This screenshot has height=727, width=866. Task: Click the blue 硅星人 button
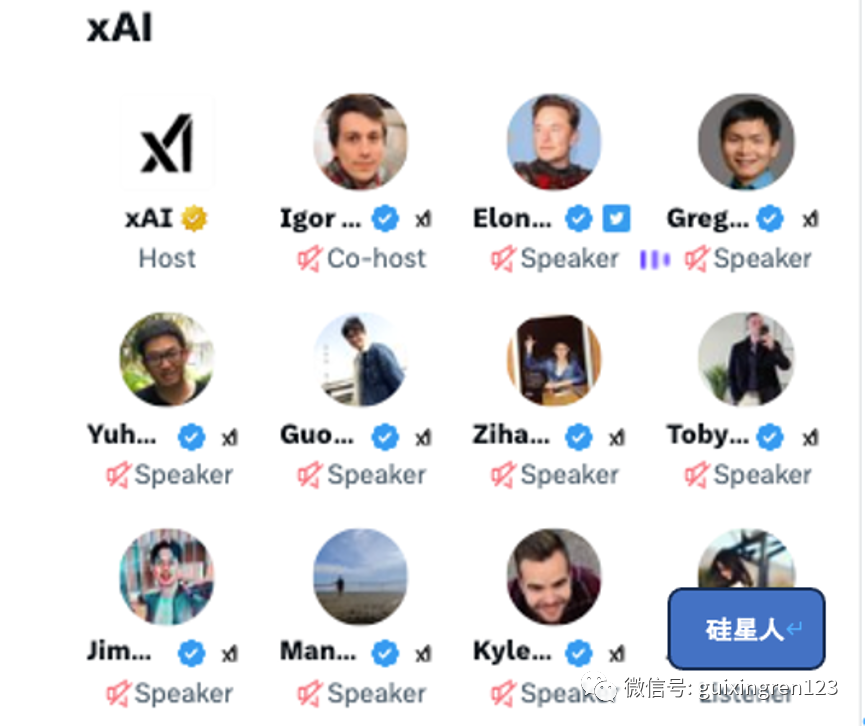pyautogui.click(x=746, y=629)
